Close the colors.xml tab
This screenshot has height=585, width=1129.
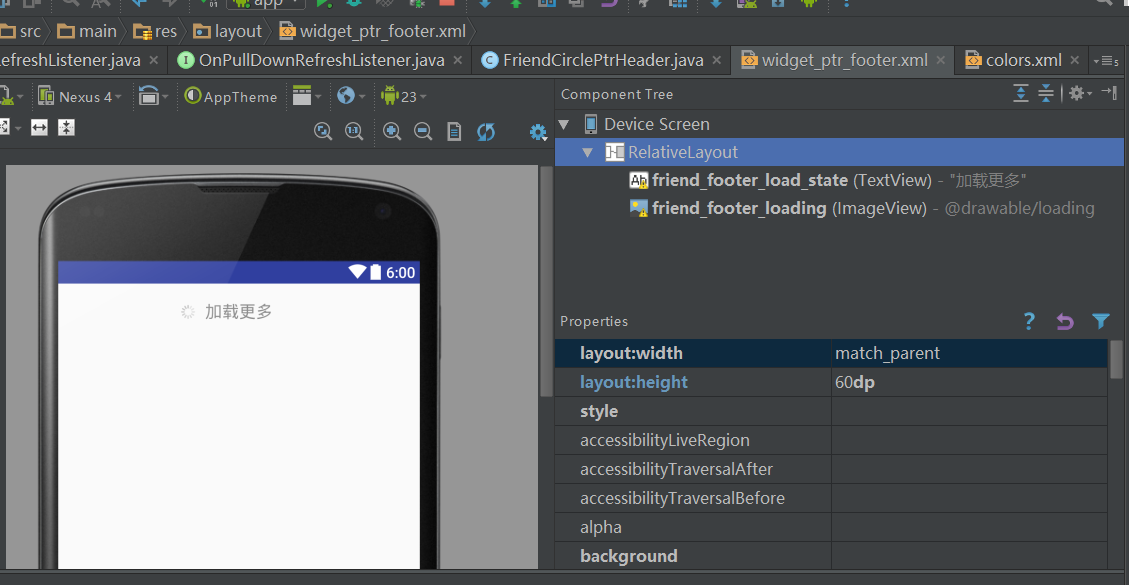pos(1074,61)
